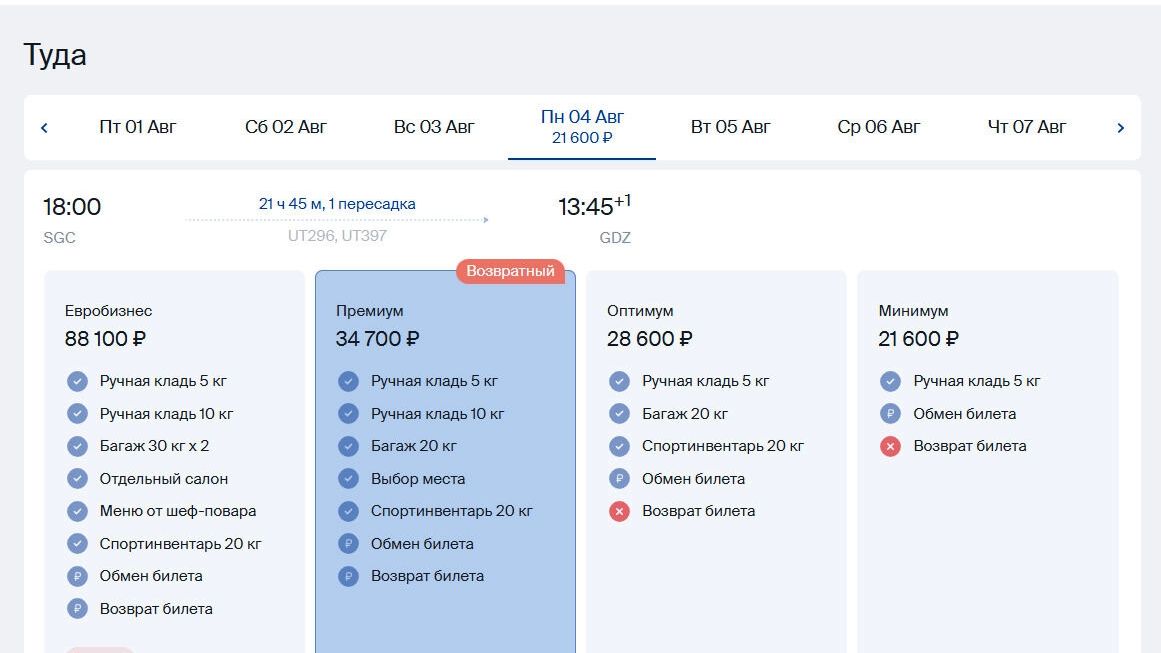Click red cross icon in Минимум tariff
The height and width of the screenshot is (653, 1161).
(x=890, y=446)
